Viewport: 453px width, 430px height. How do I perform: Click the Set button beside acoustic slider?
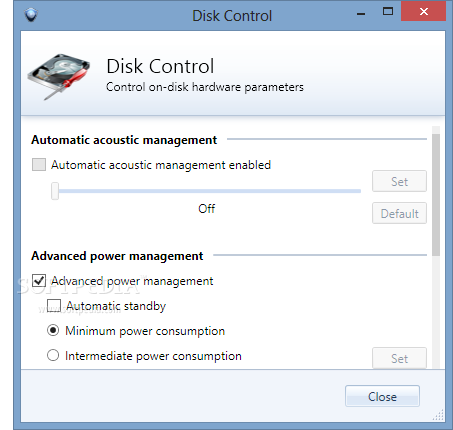click(x=399, y=181)
